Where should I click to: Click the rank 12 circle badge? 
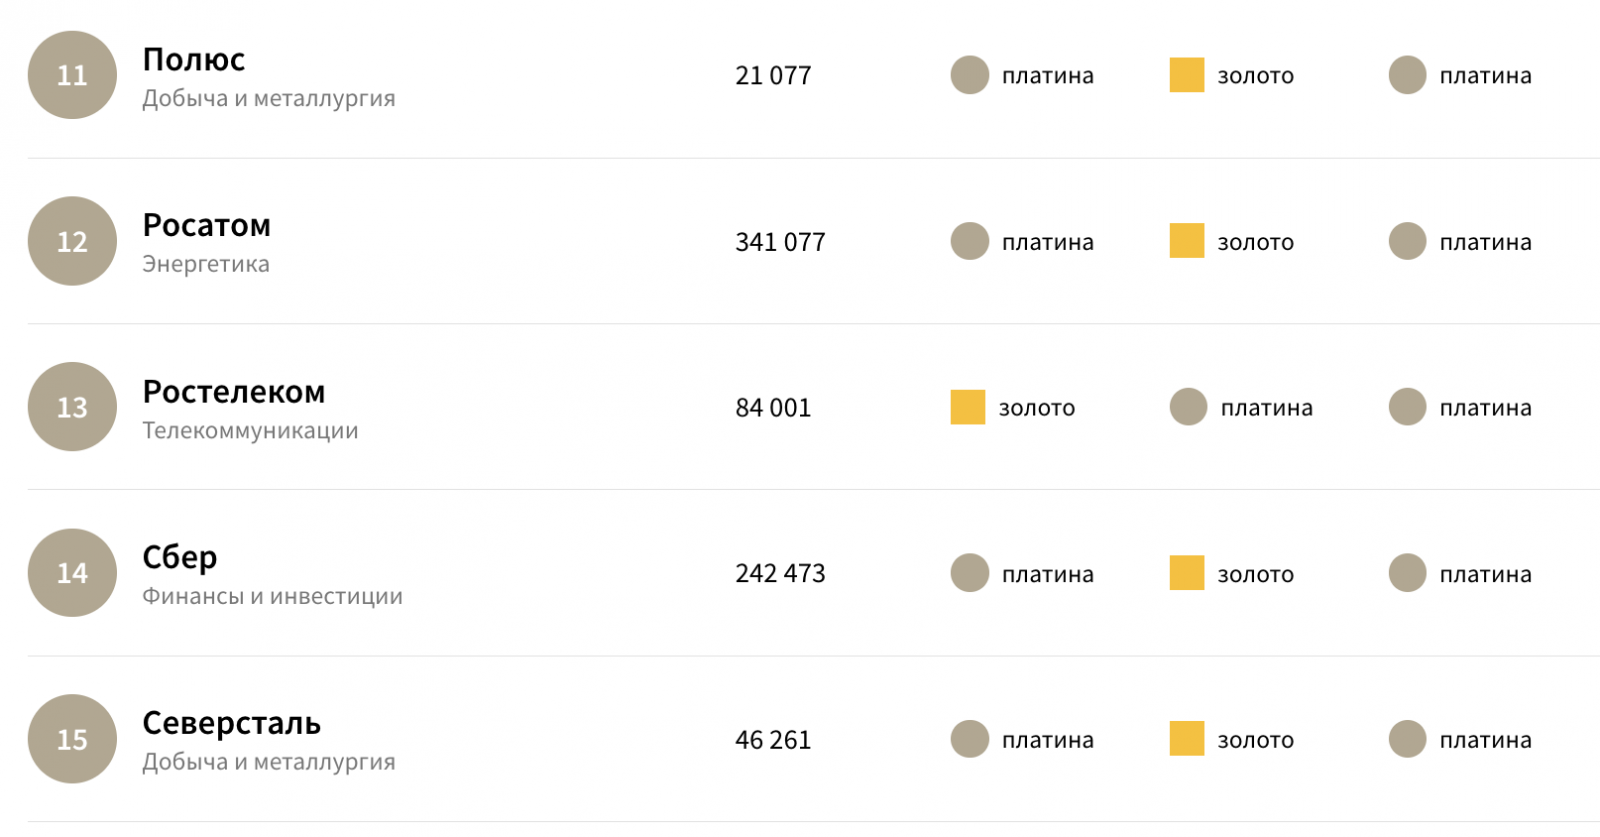72,241
